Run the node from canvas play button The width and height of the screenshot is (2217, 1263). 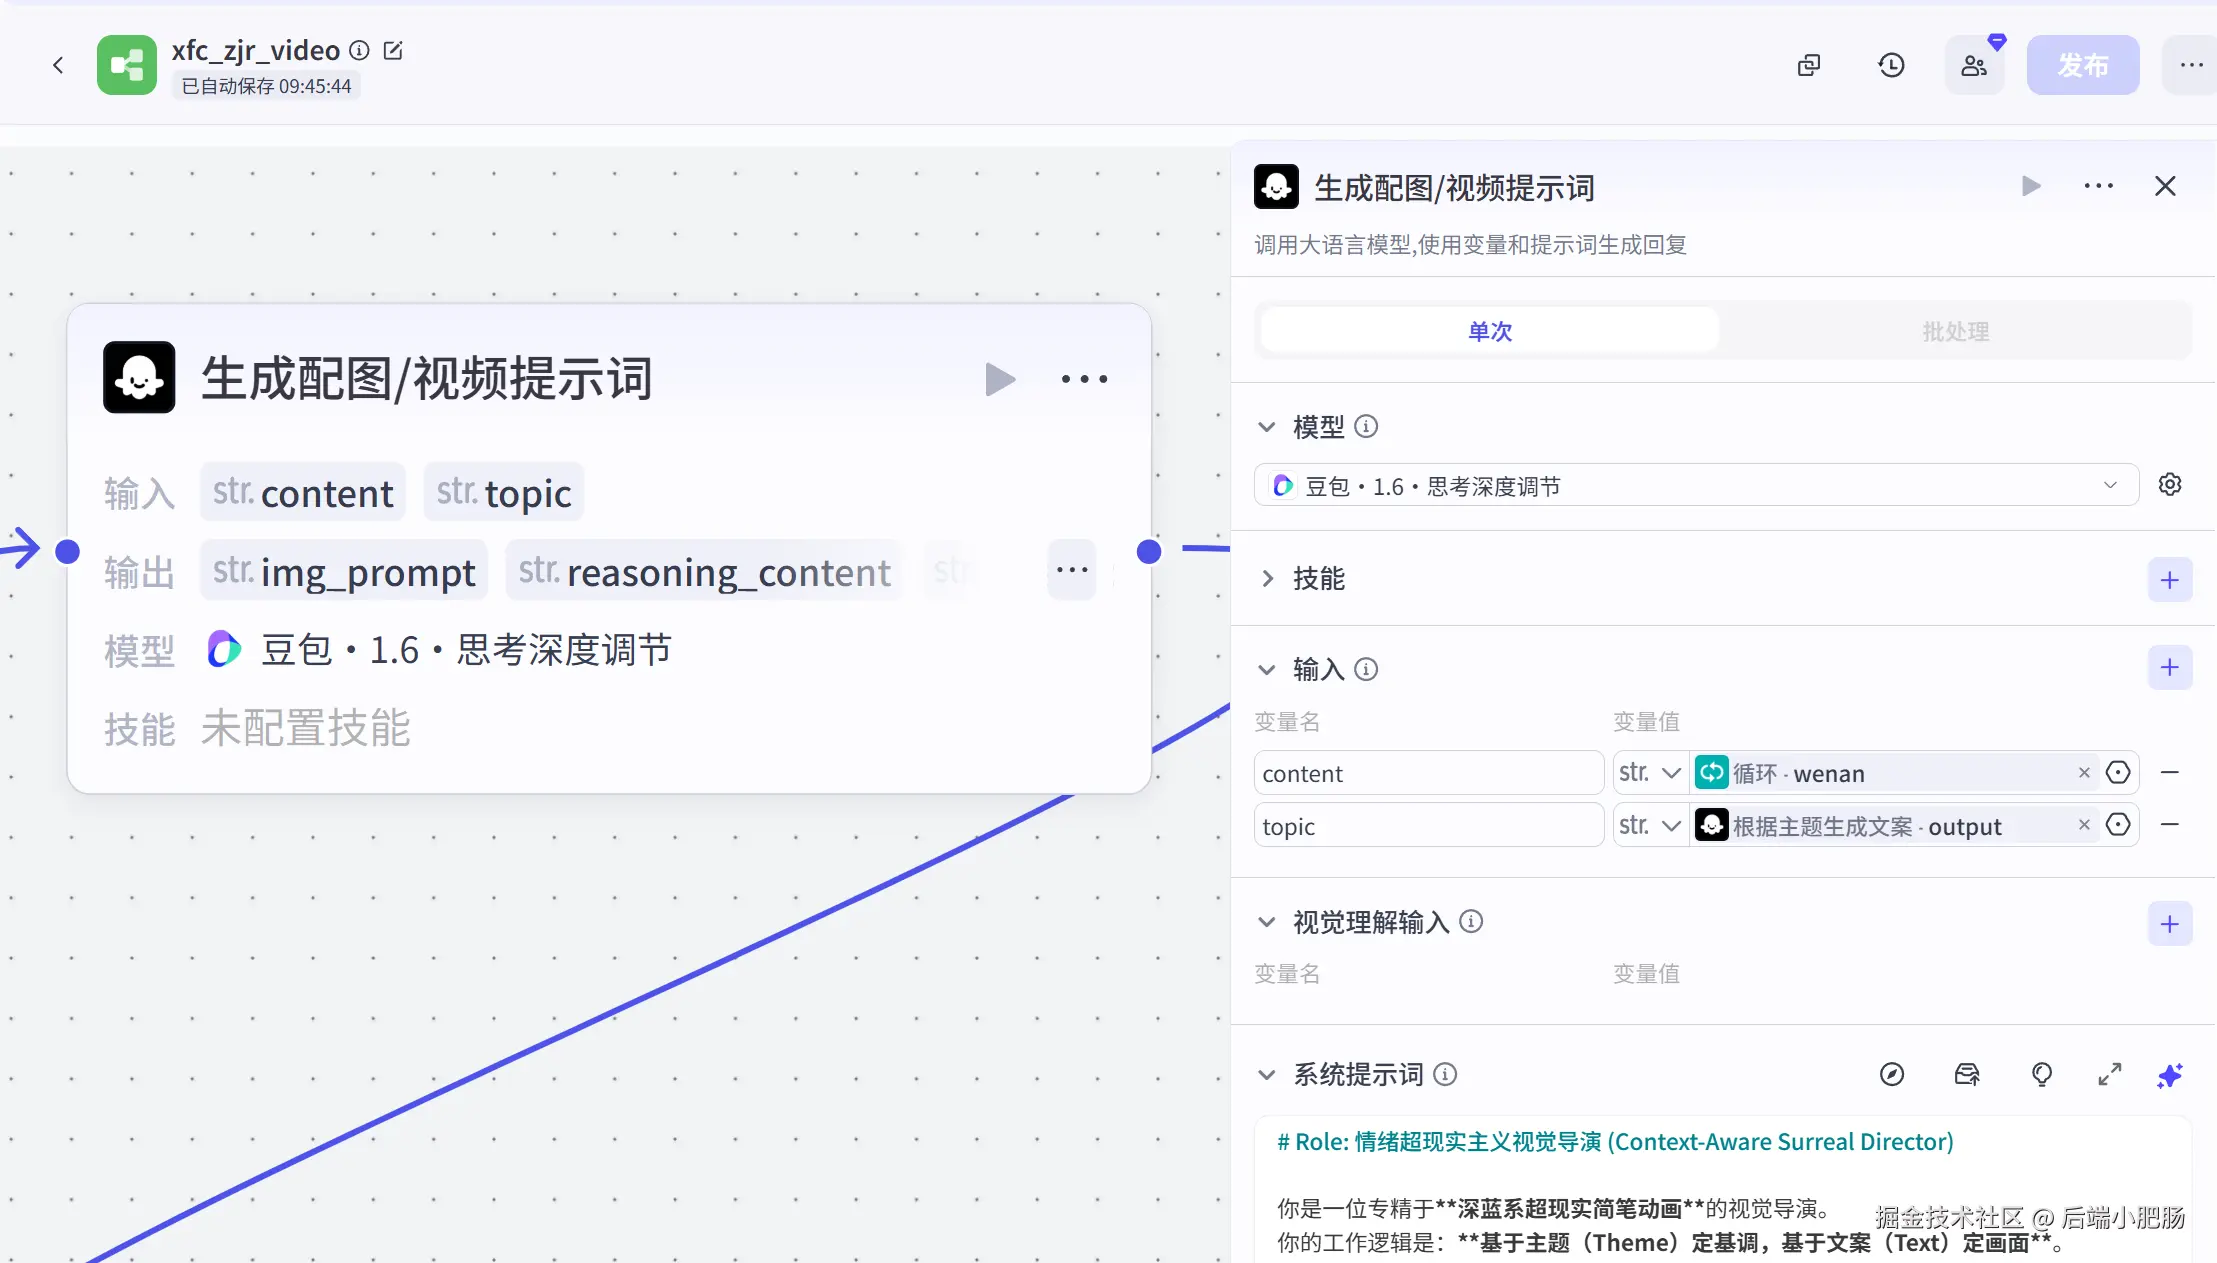[x=999, y=379]
